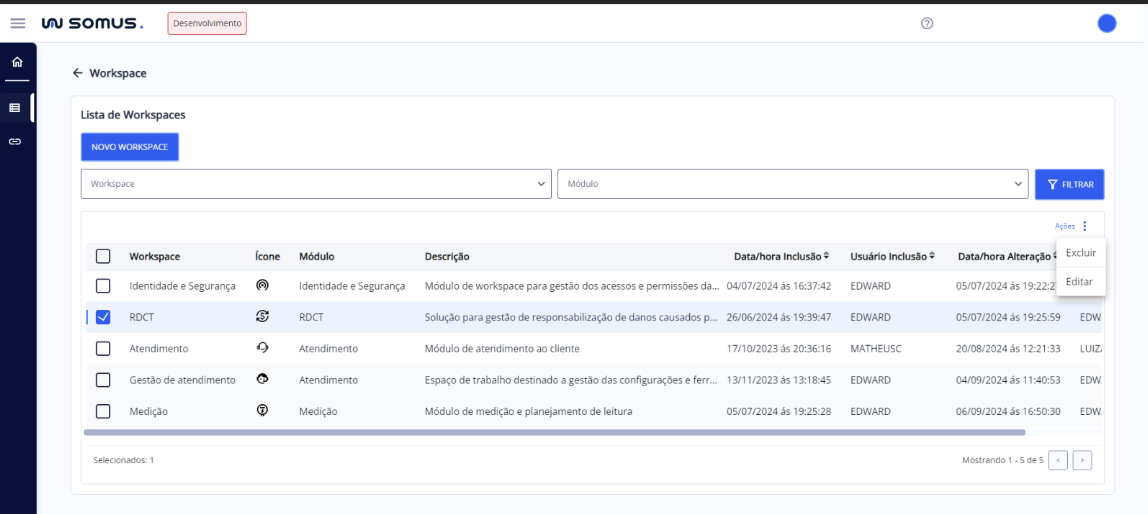Click the Desenvolvimento environment badge
The height and width of the screenshot is (514, 1148).
[207, 23]
